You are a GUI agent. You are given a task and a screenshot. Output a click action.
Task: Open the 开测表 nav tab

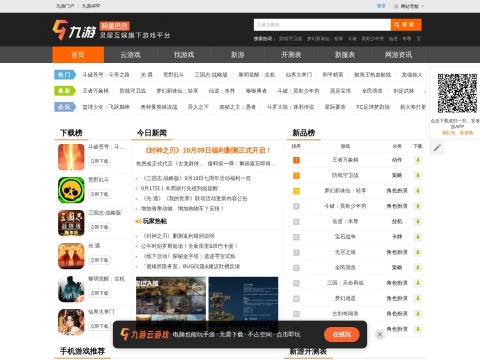291,55
